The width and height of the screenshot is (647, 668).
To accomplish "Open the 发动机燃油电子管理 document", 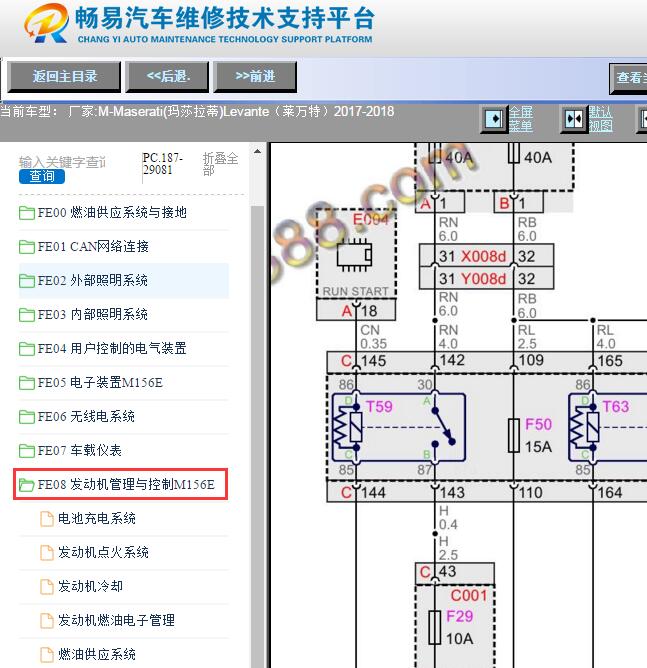I will 116,620.
